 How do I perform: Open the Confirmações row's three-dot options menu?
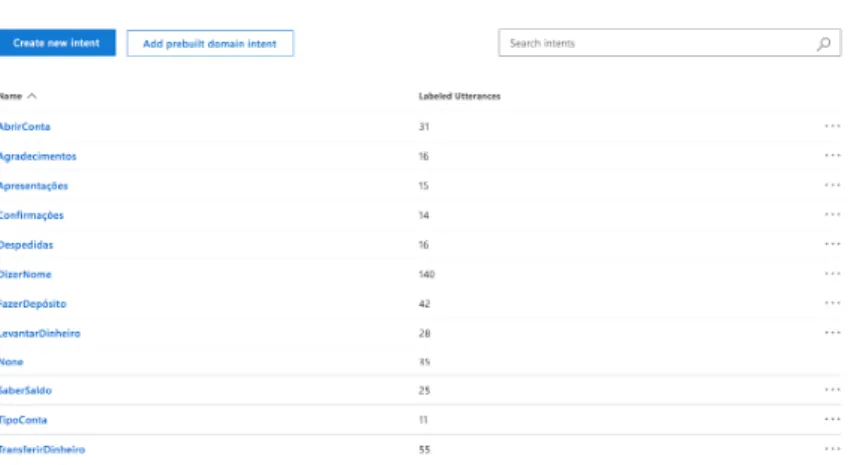coord(832,215)
